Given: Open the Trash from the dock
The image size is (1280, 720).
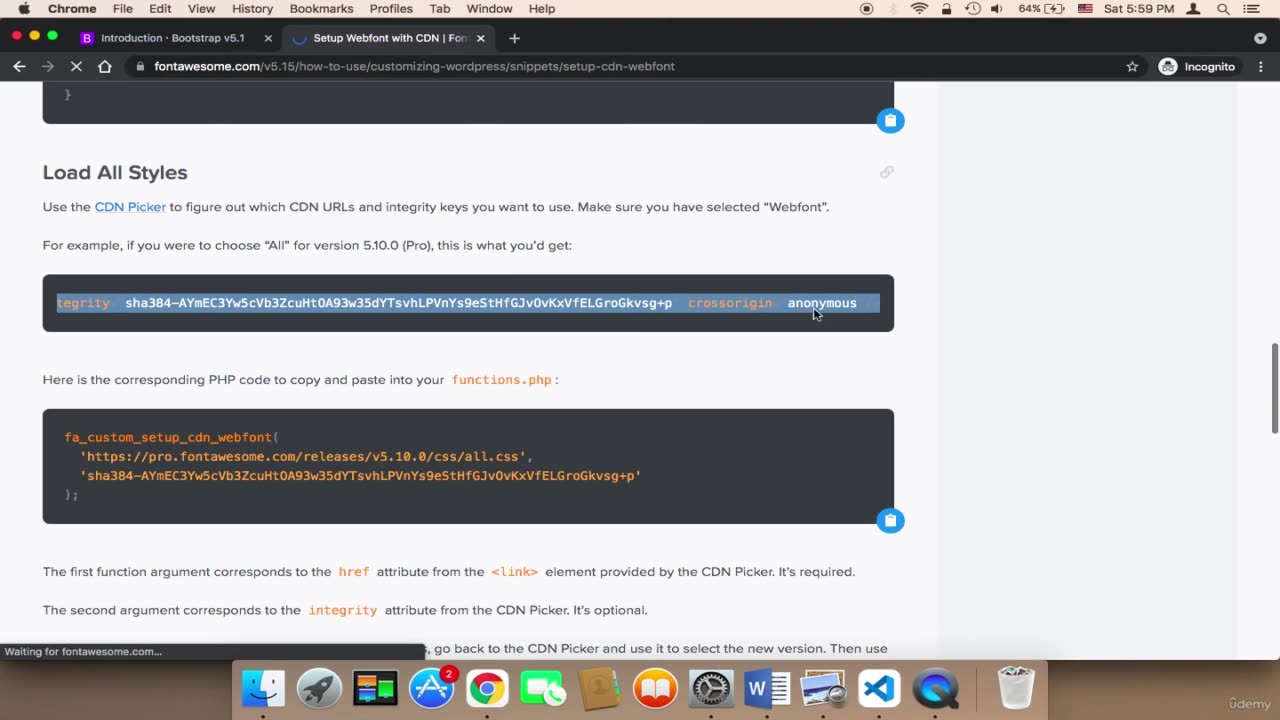Looking at the screenshot, I should coord(1016,689).
